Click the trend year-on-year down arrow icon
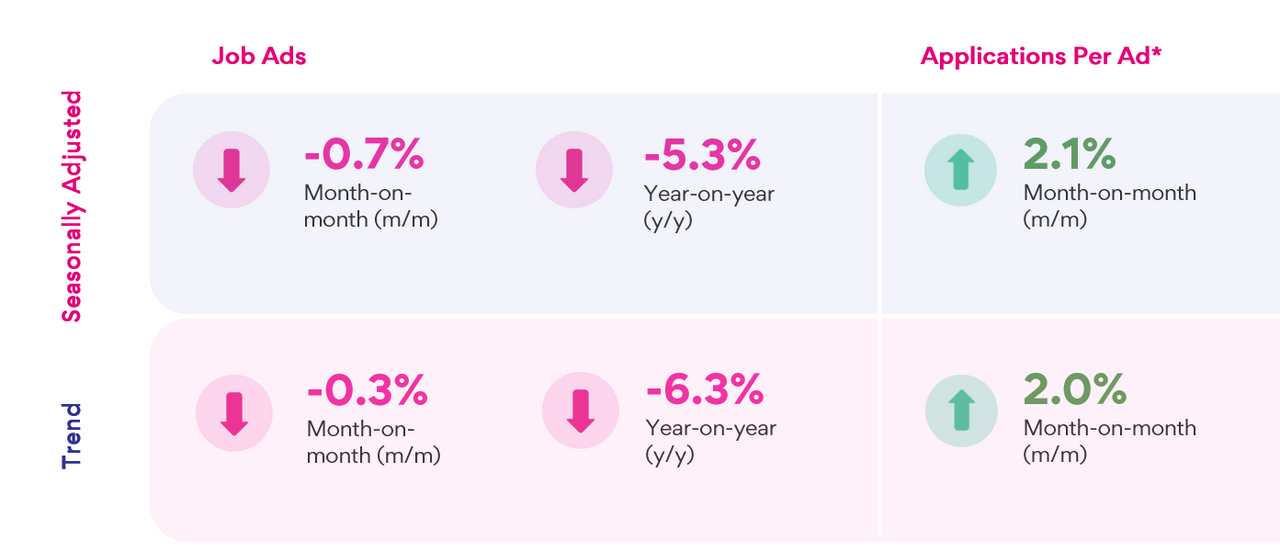Screen dimensions: 1280x549 pos(579,413)
